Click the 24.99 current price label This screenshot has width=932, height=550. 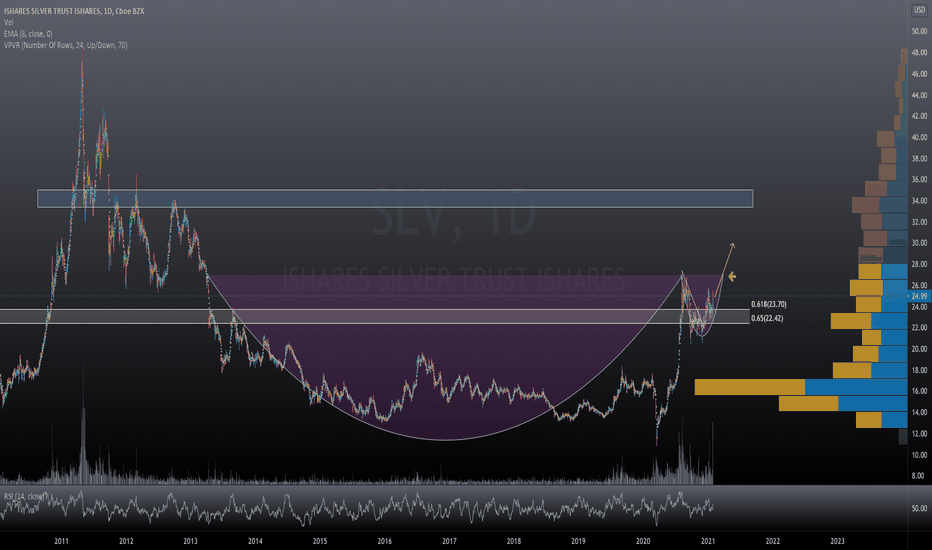pyautogui.click(x=919, y=296)
